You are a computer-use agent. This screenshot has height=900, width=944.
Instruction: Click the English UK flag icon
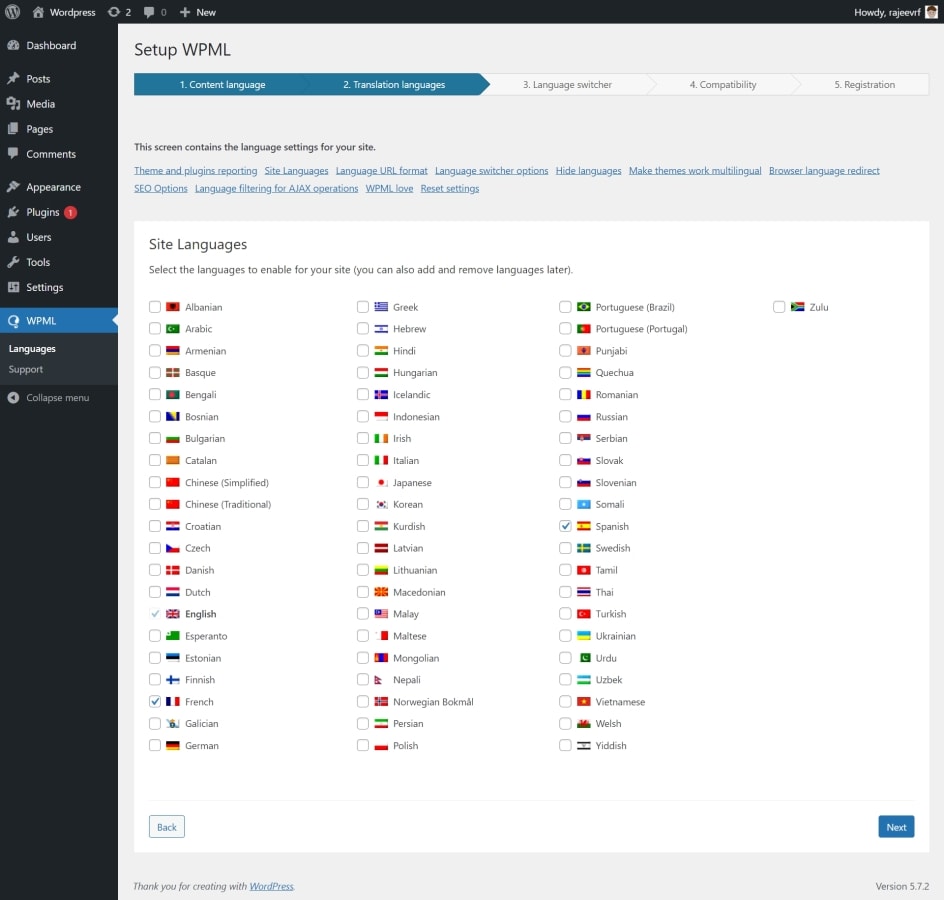[x=173, y=614]
